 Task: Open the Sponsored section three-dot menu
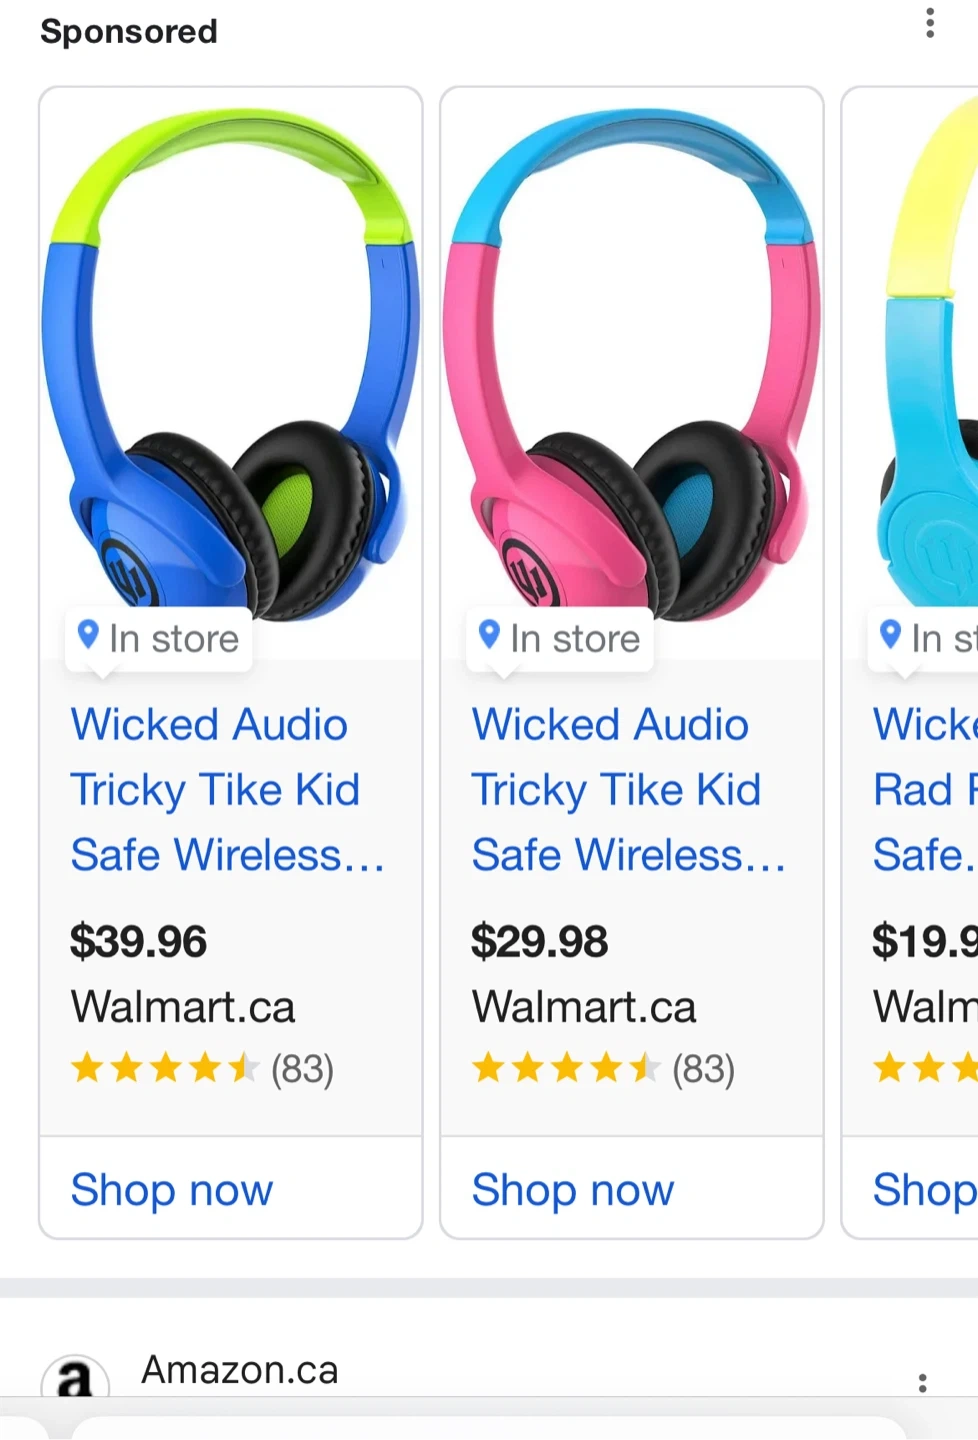(x=930, y=23)
